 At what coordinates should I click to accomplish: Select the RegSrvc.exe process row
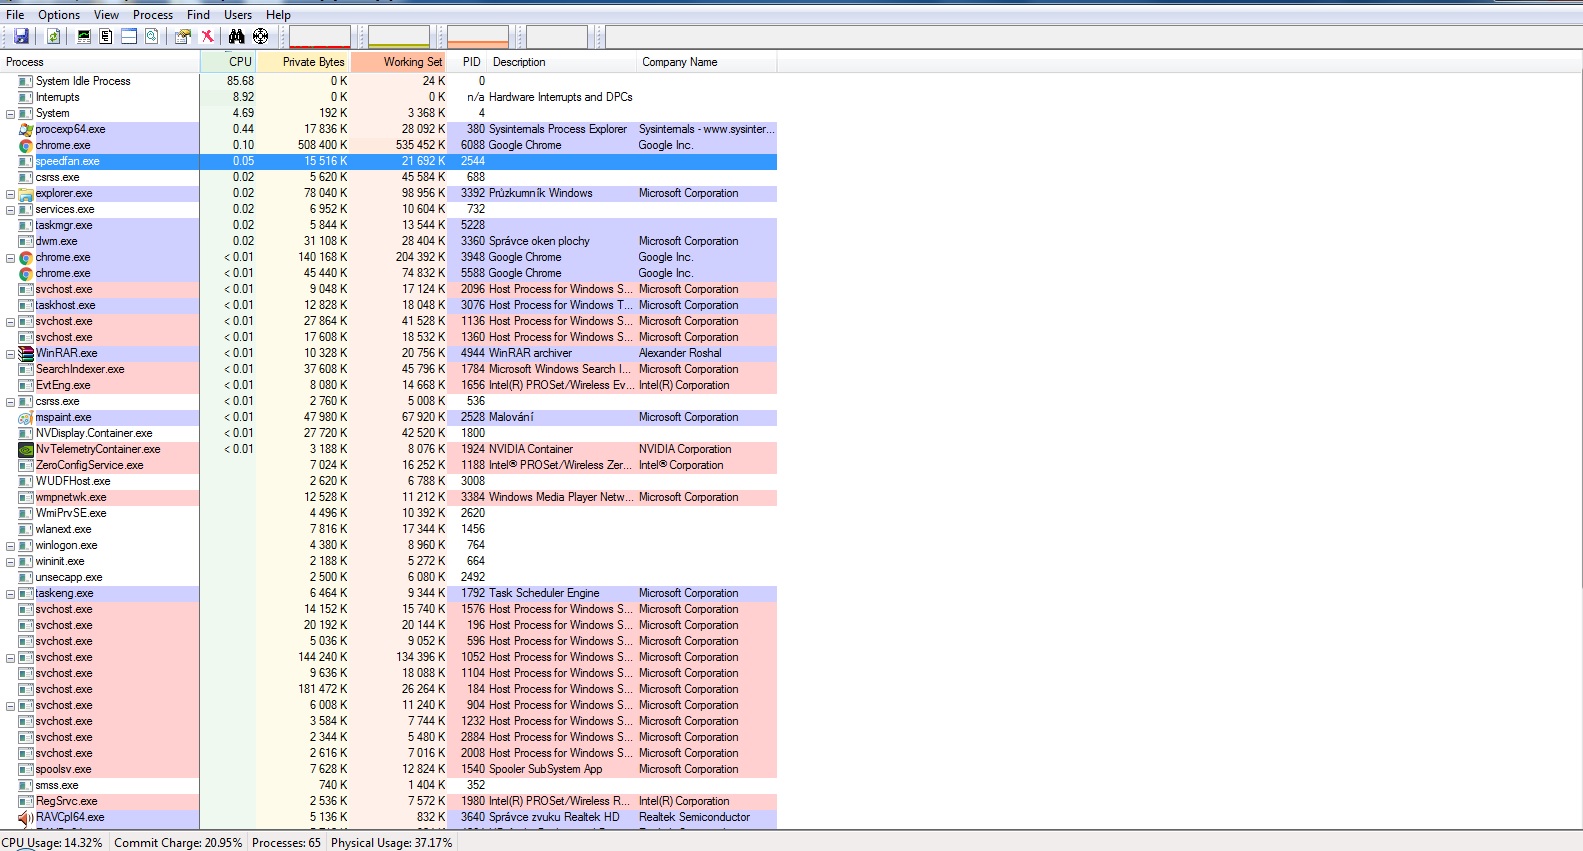[x=388, y=801]
